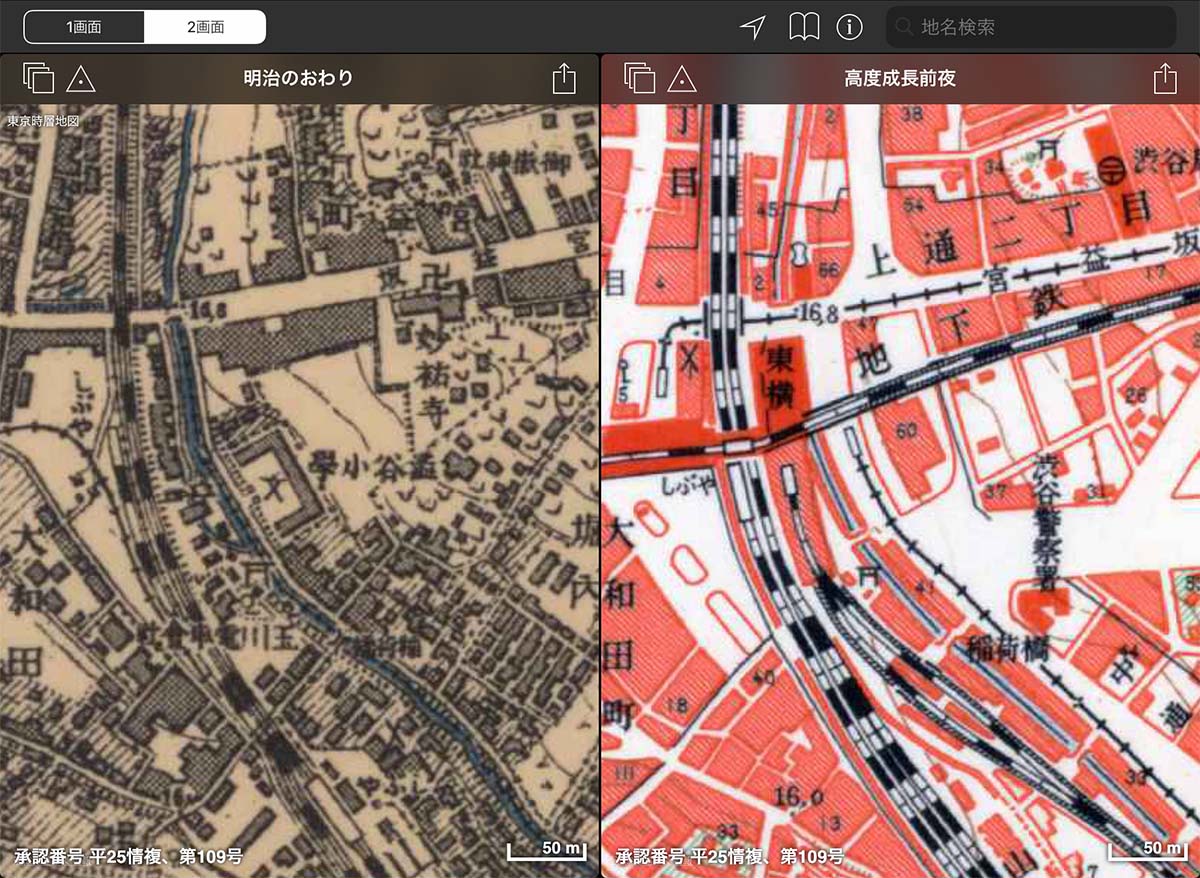
Task: Click the 地名検索 search field
Action: [x=1040, y=27]
